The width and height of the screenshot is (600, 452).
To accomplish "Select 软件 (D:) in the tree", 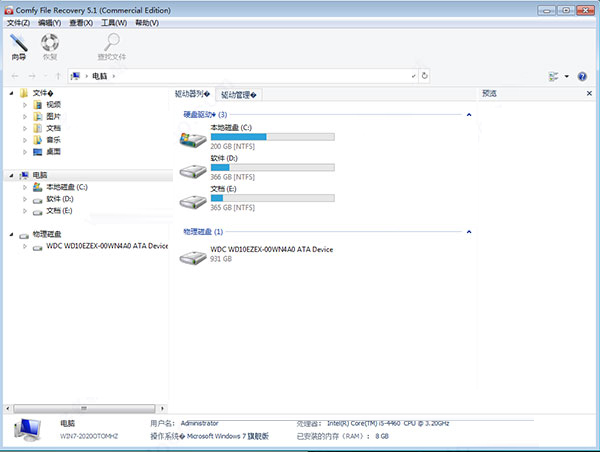I will (60, 199).
